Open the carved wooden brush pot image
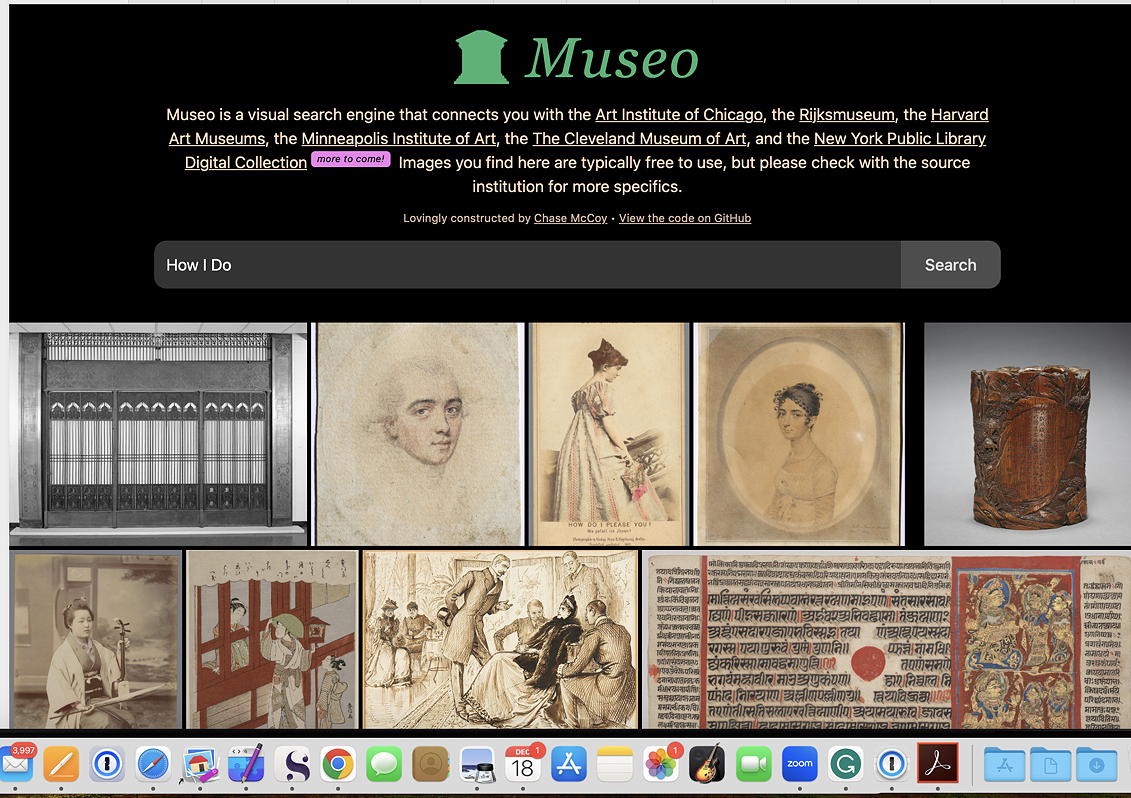This screenshot has height=798, width=1131. 1027,434
